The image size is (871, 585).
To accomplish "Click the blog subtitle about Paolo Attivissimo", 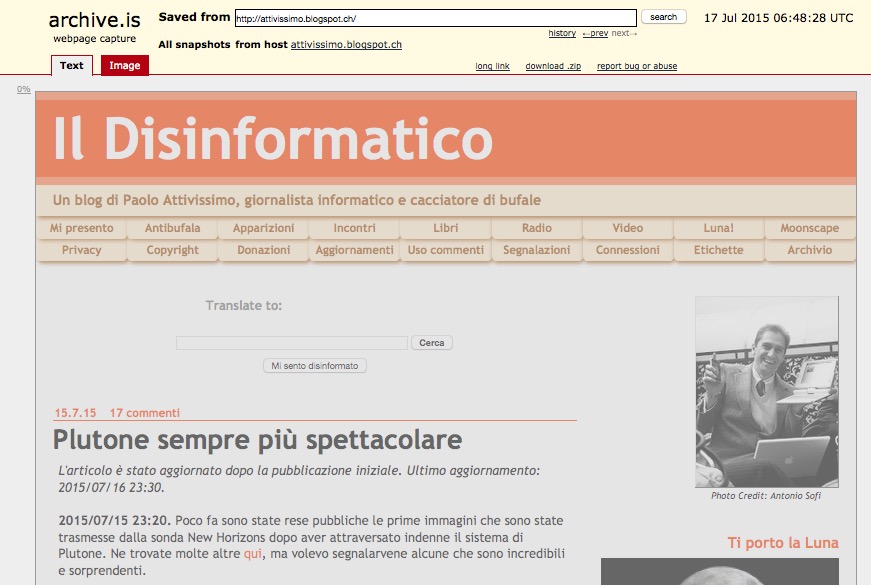I will click(x=297, y=200).
